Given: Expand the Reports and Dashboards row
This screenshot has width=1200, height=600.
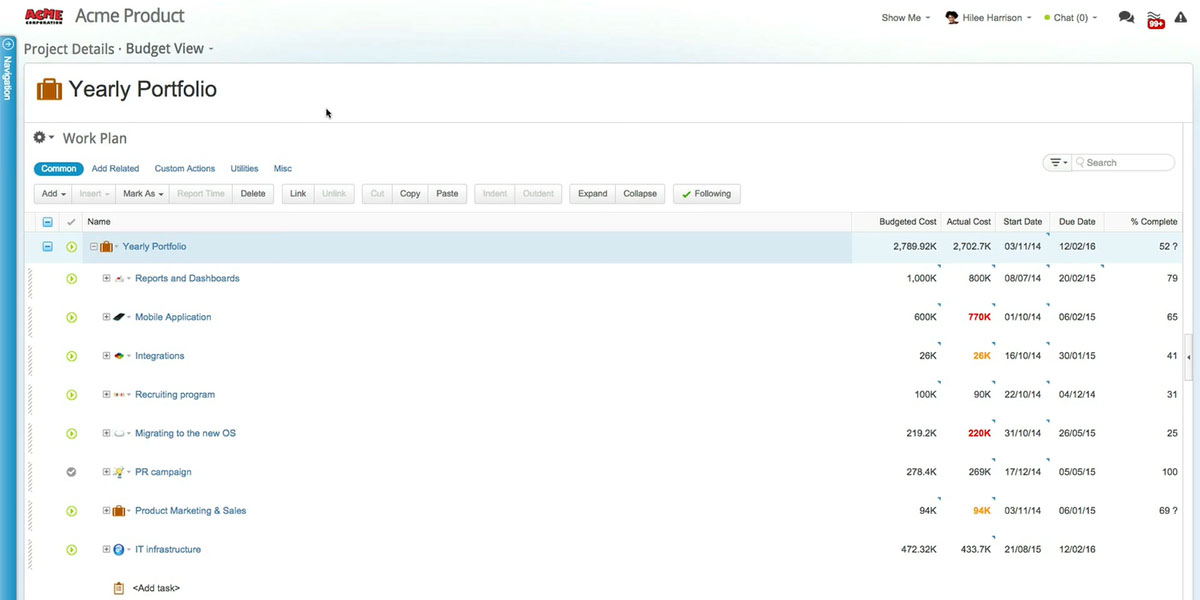Looking at the screenshot, I should click(107, 279).
